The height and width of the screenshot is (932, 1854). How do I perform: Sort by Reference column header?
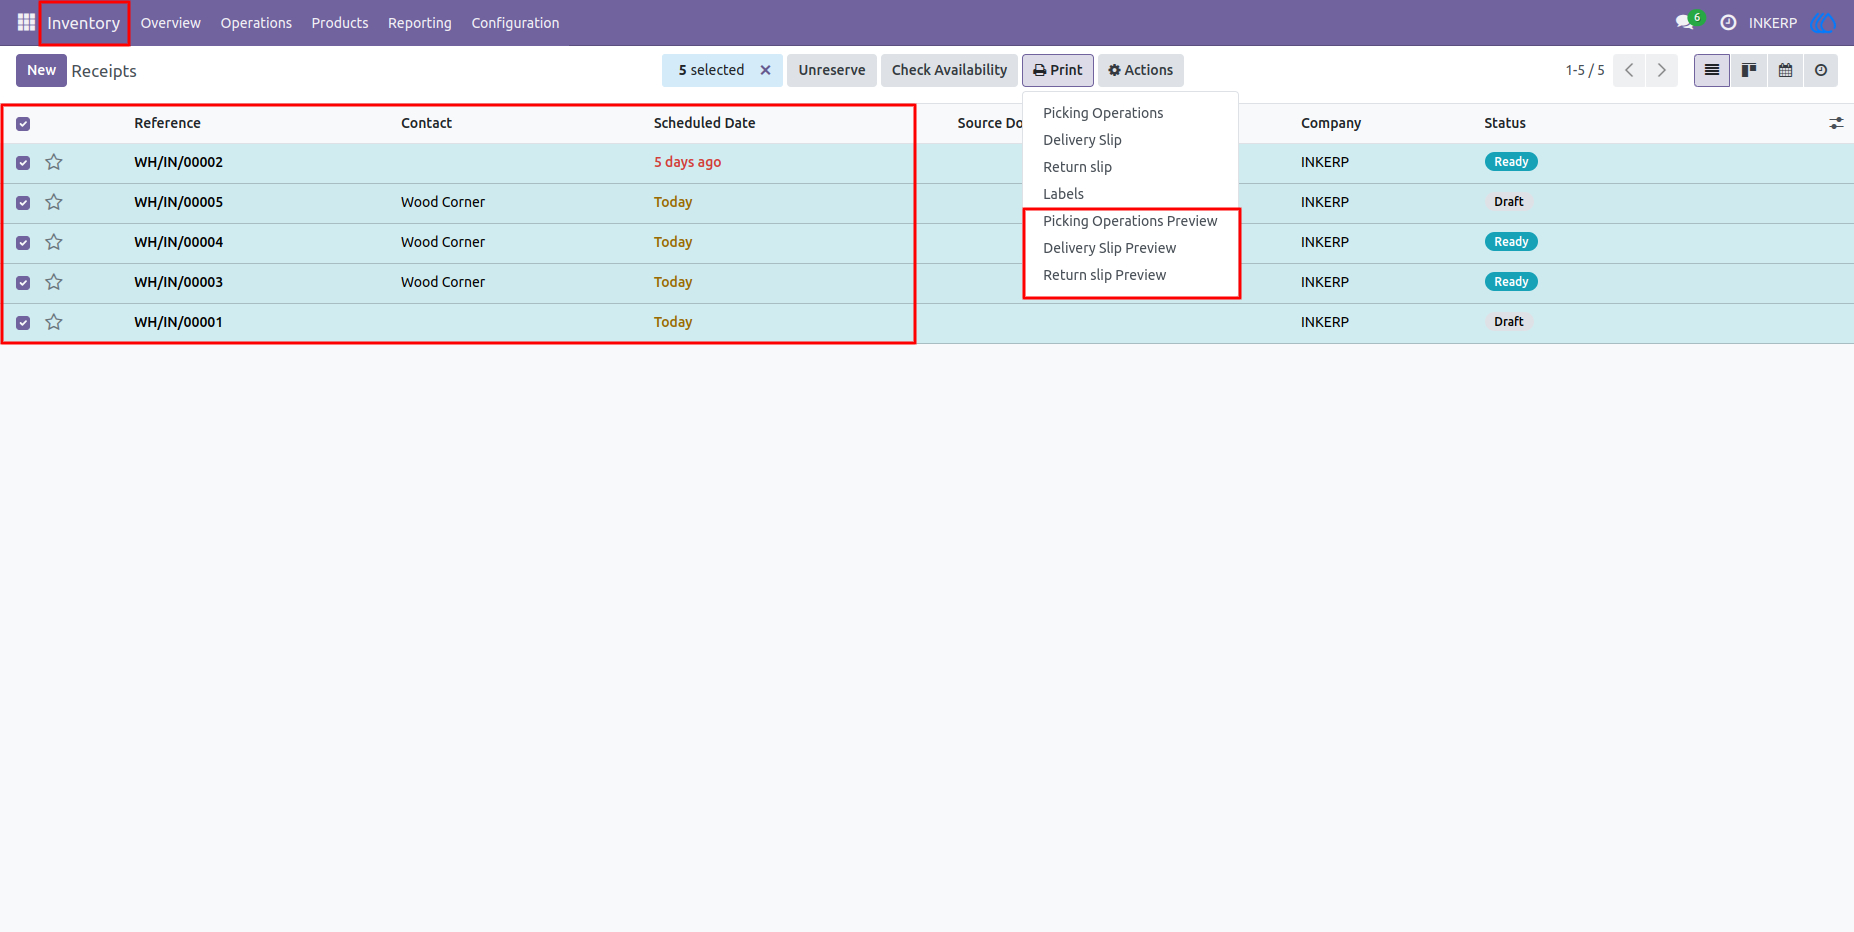(x=167, y=123)
